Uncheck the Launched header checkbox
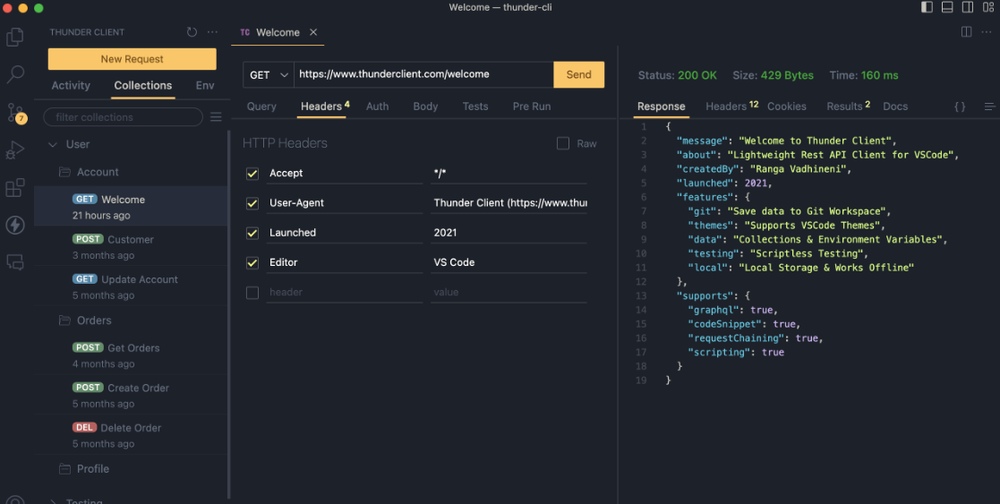 253,233
